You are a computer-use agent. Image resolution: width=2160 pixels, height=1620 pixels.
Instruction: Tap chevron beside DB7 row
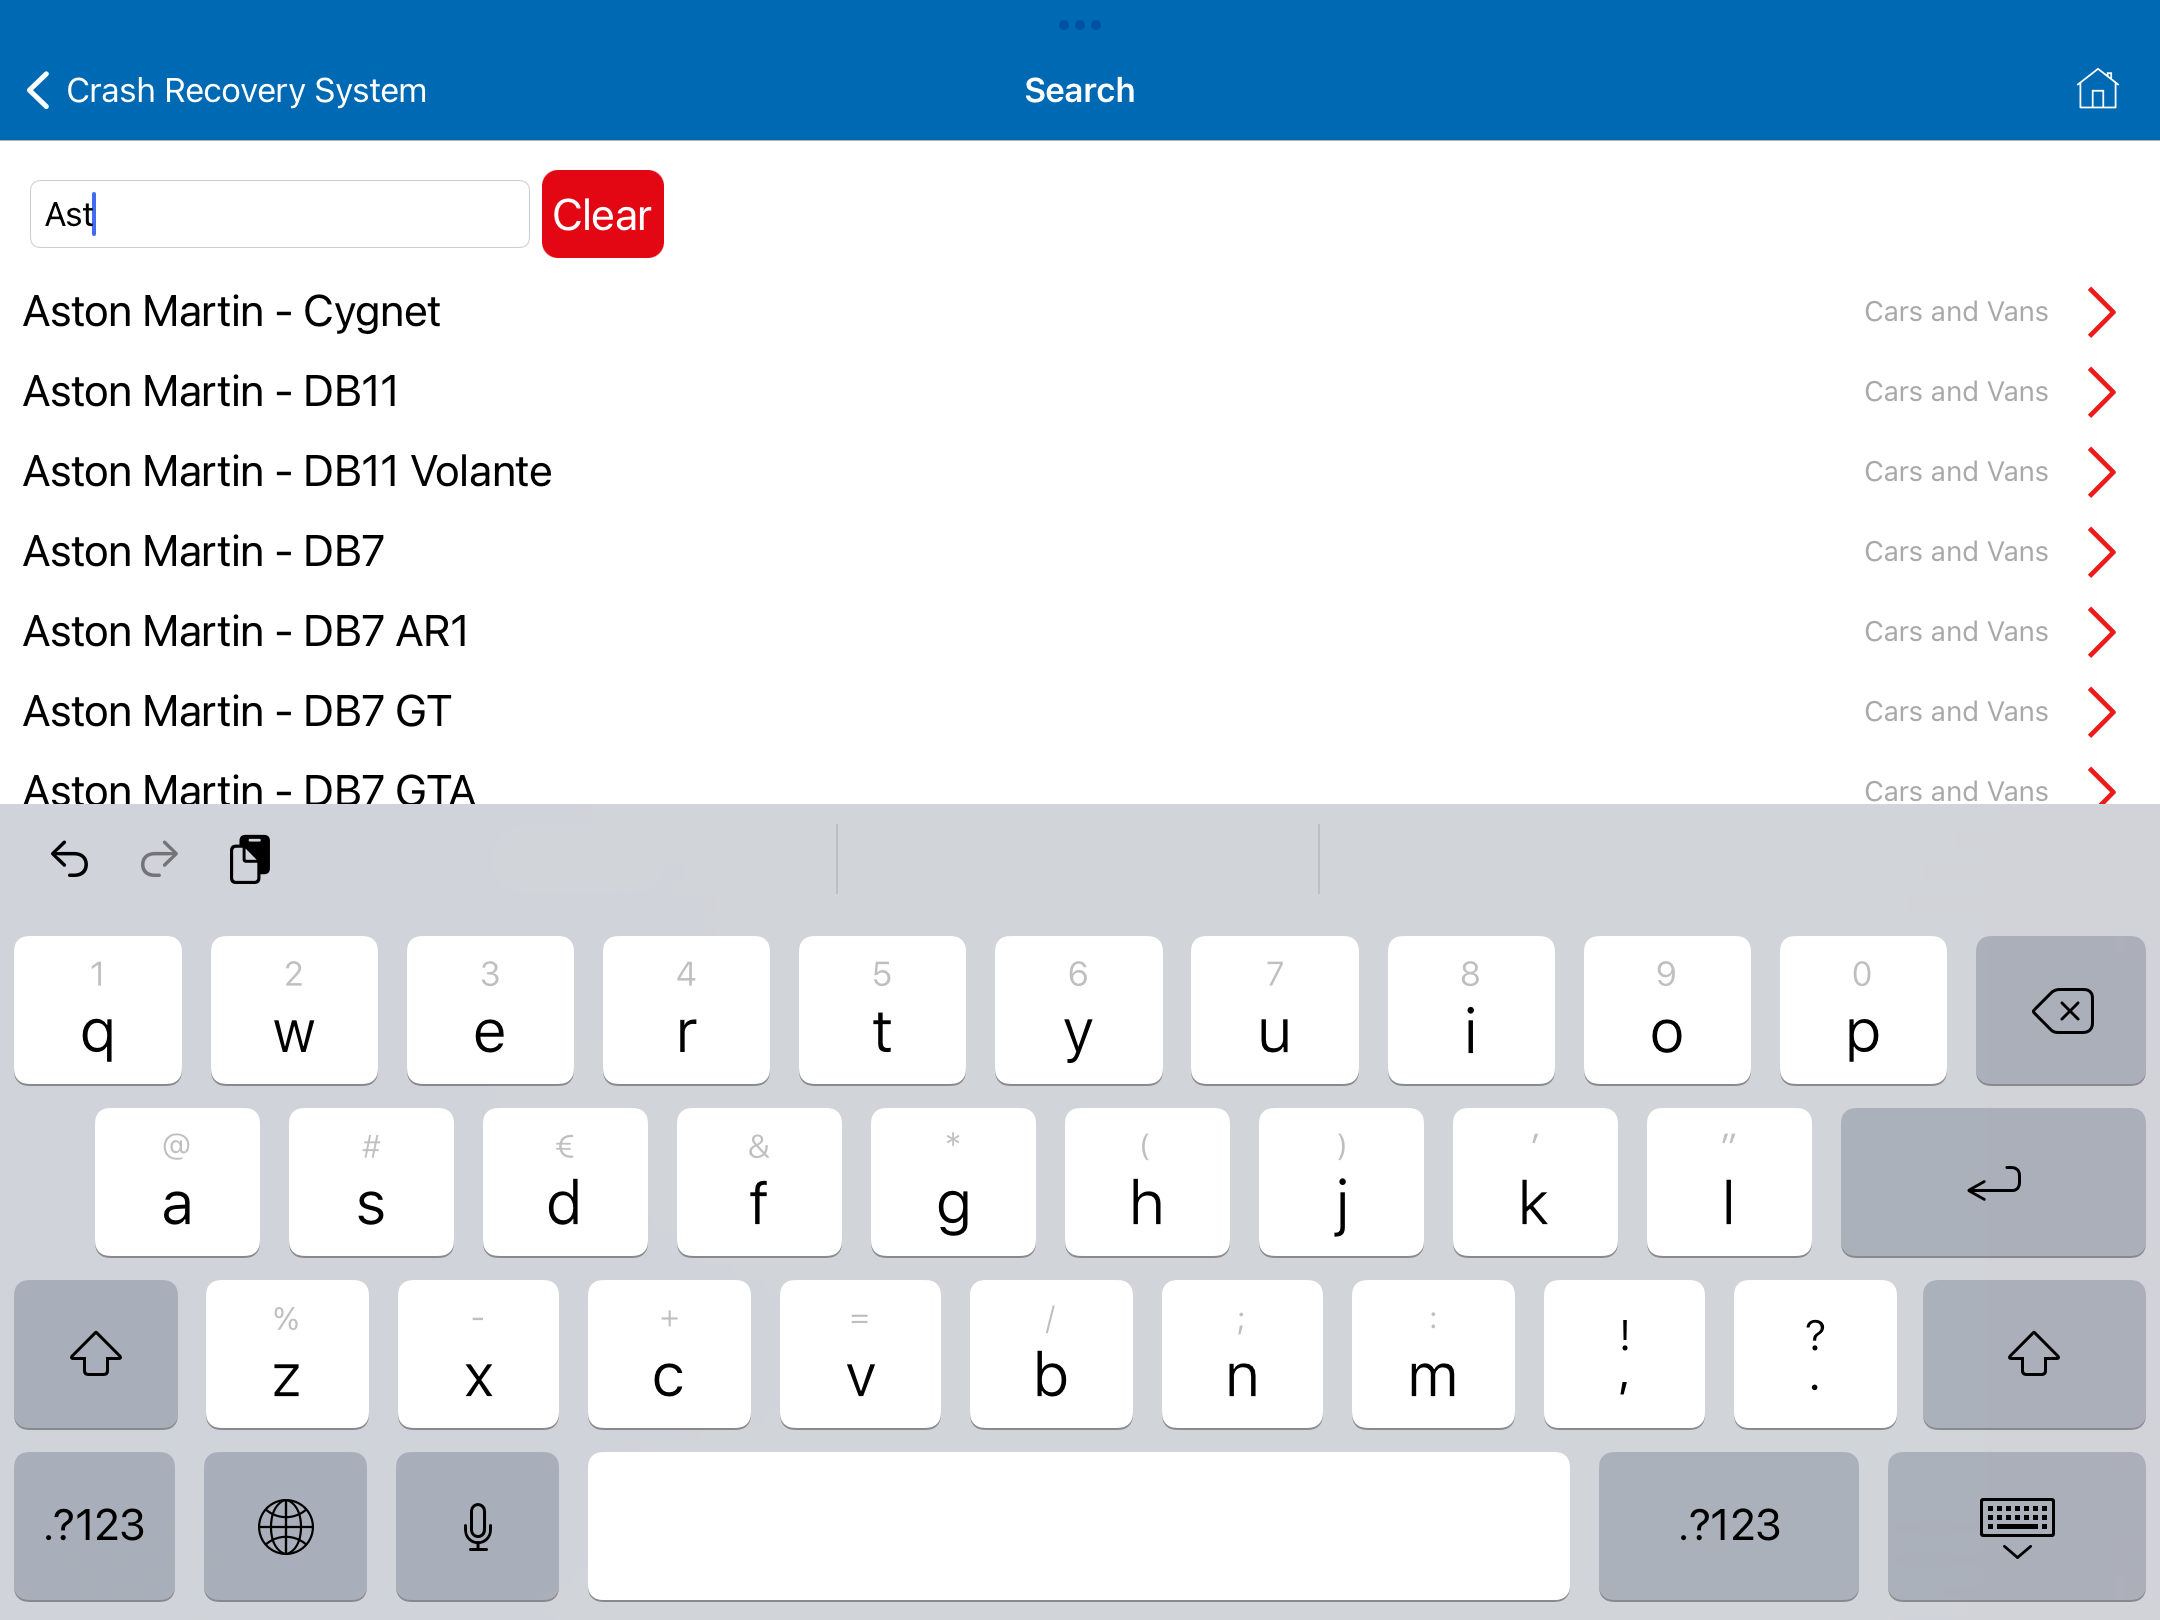tap(2102, 552)
